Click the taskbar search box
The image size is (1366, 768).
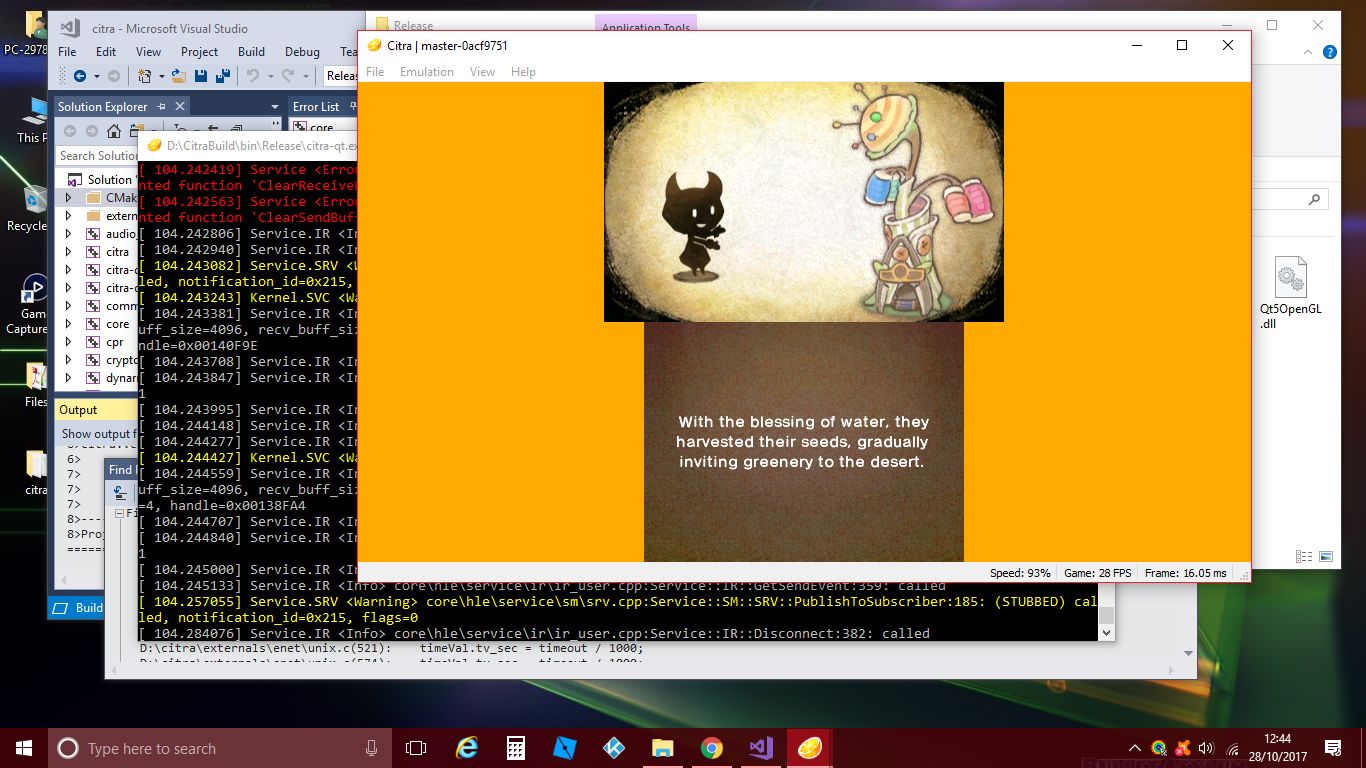click(x=220, y=748)
